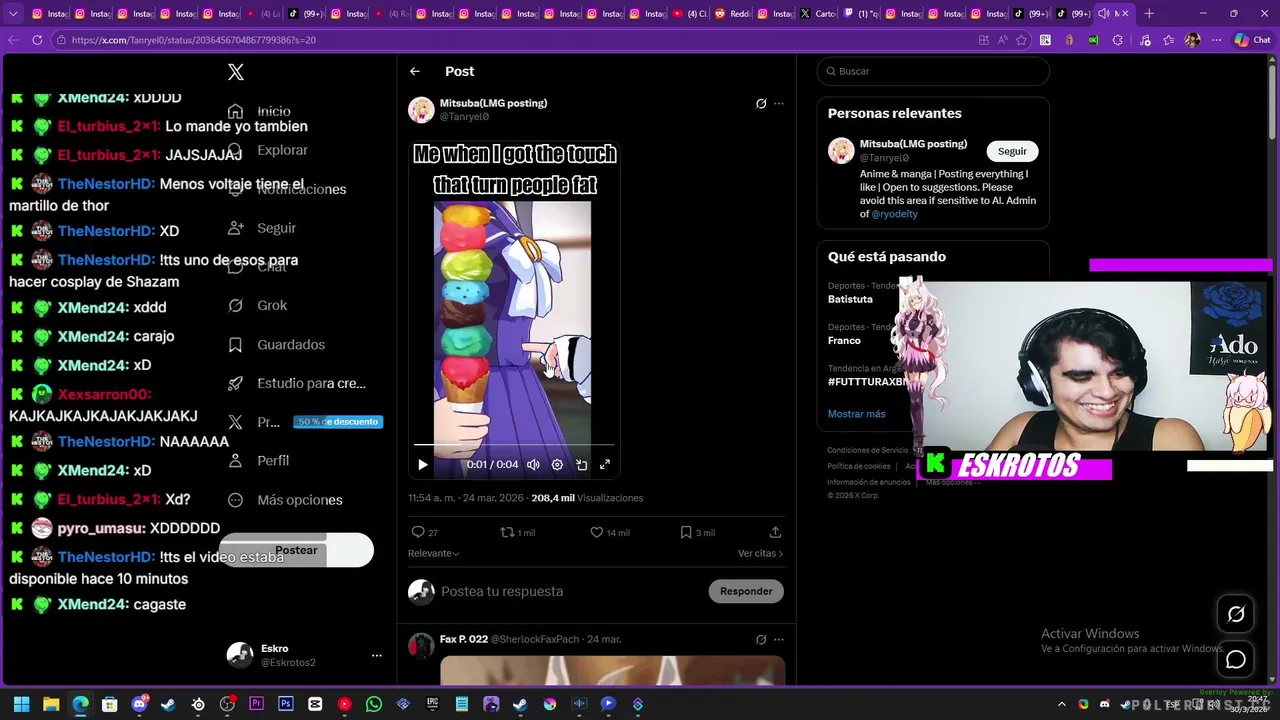Go back with the Post arrow

pos(415,71)
